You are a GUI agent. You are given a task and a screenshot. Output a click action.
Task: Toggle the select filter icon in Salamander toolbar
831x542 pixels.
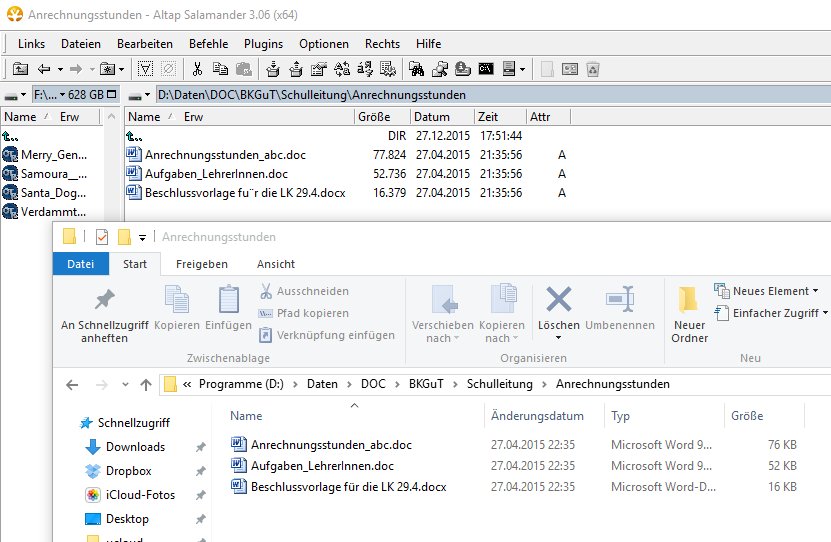coord(145,69)
